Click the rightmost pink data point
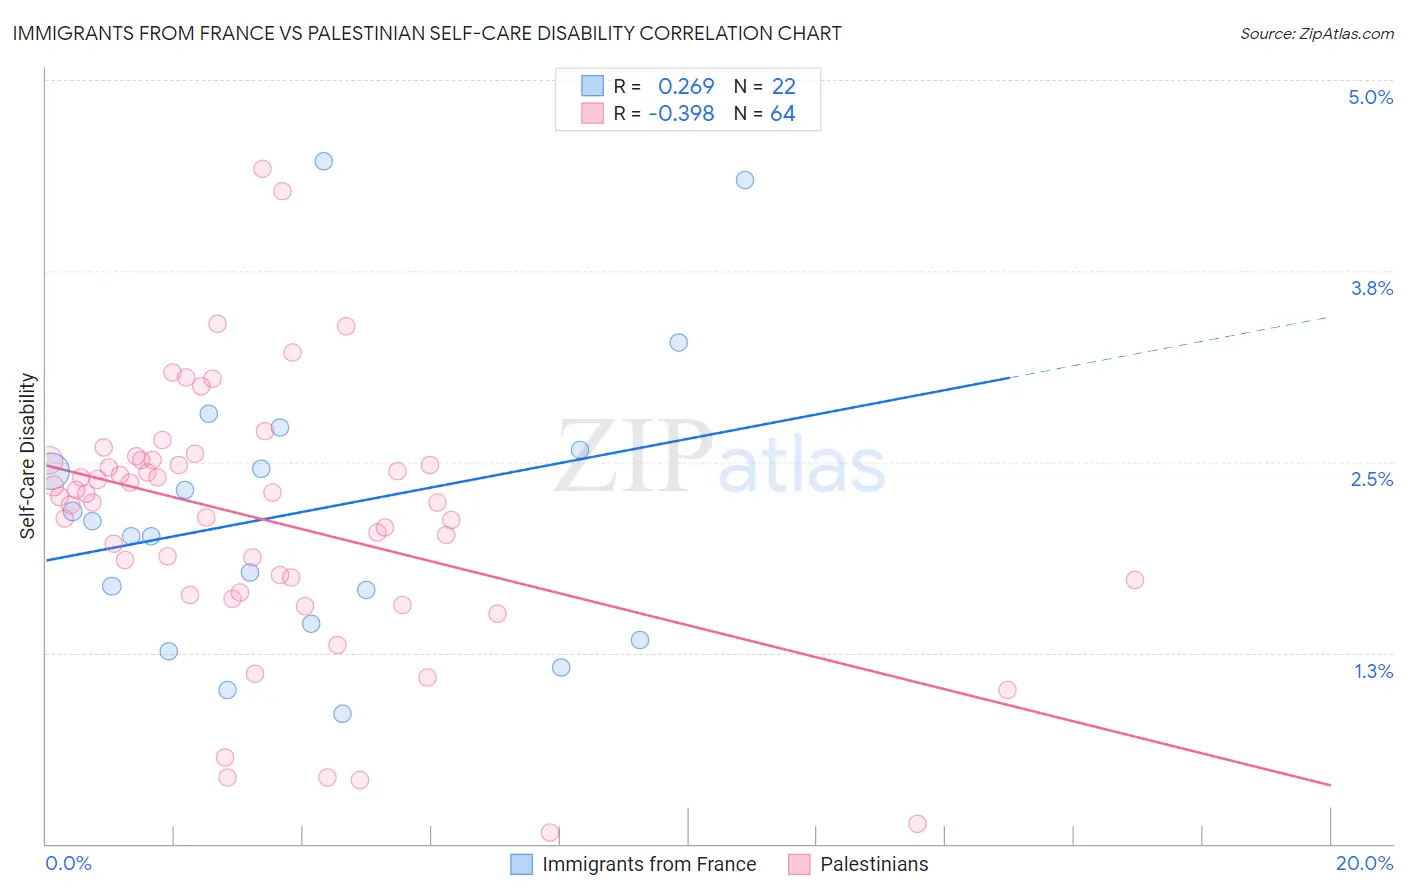This screenshot has width=1406, height=892. click(1134, 580)
